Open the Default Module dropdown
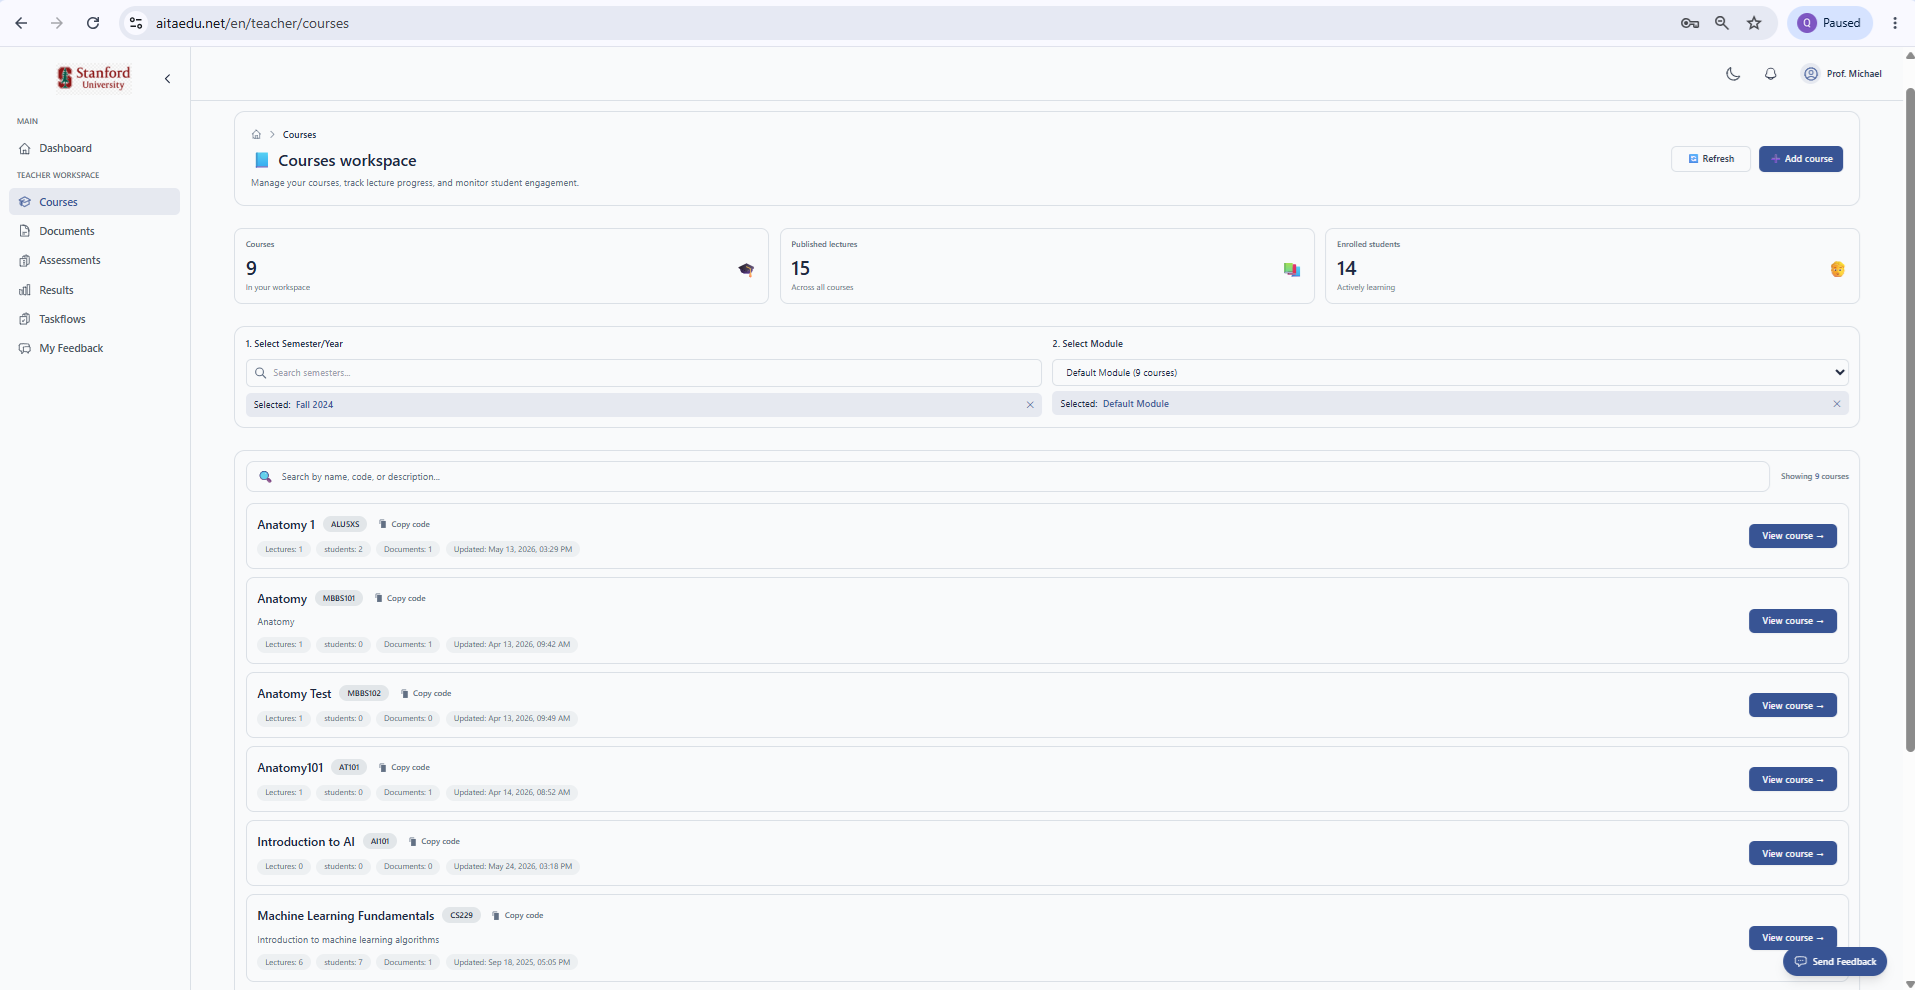The height and width of the screenshot is (990, 1915). pos(1450,373)
